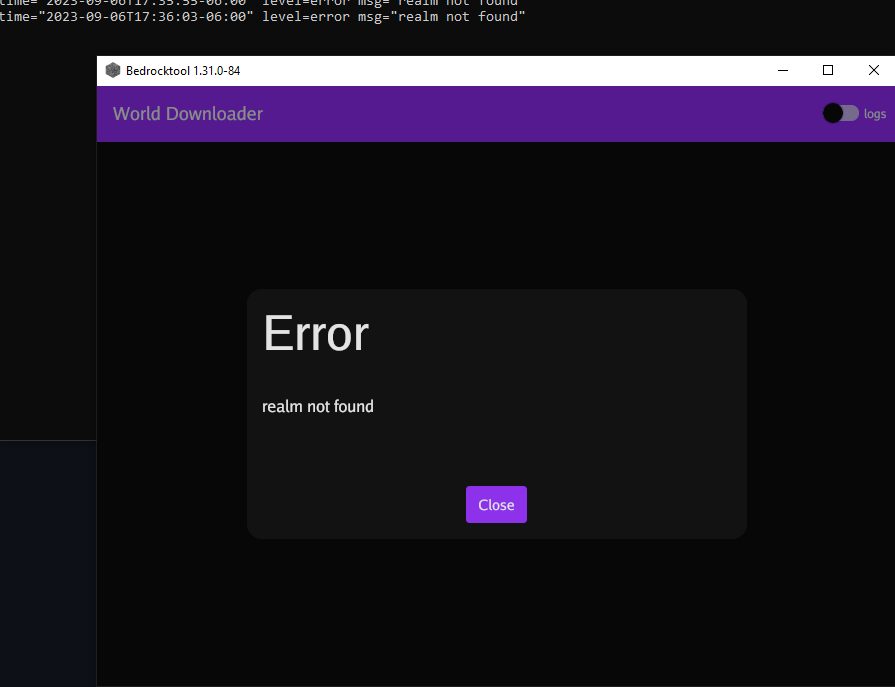The width and height of the screenshot is (895, 687).
Task: Maximize the Bedrocktool window
Action: click(827, 70)
